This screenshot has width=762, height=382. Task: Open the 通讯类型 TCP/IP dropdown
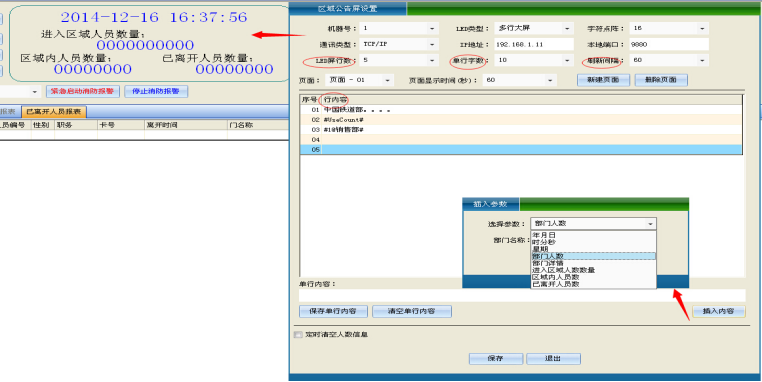point(432,44)
